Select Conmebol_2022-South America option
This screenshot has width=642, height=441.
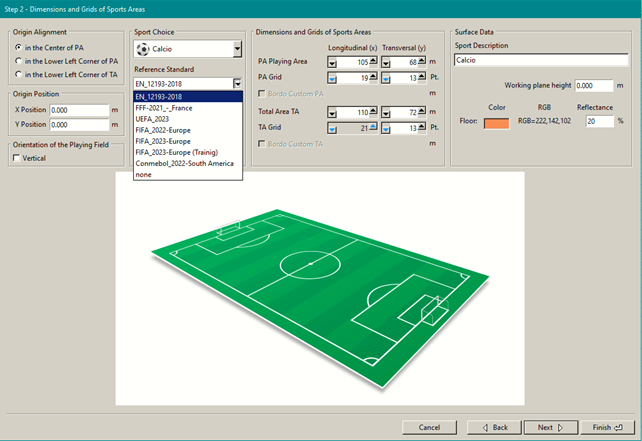[x=183, y=163]
